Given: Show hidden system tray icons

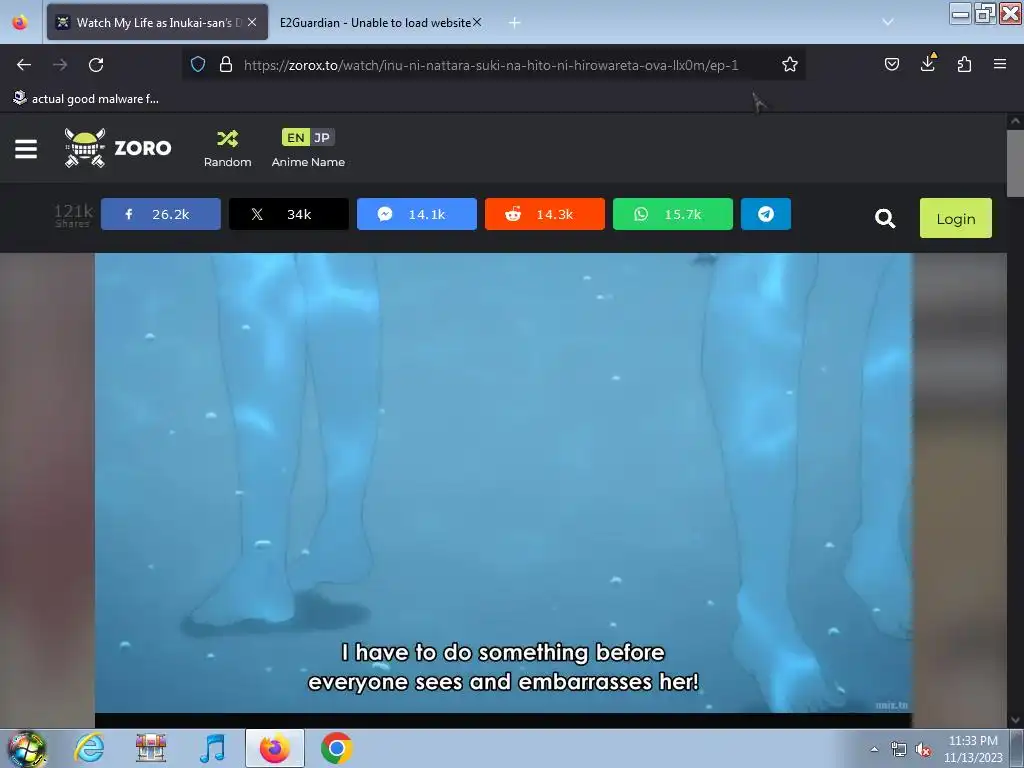Looking at the screenshot, I should click(874, 749).
